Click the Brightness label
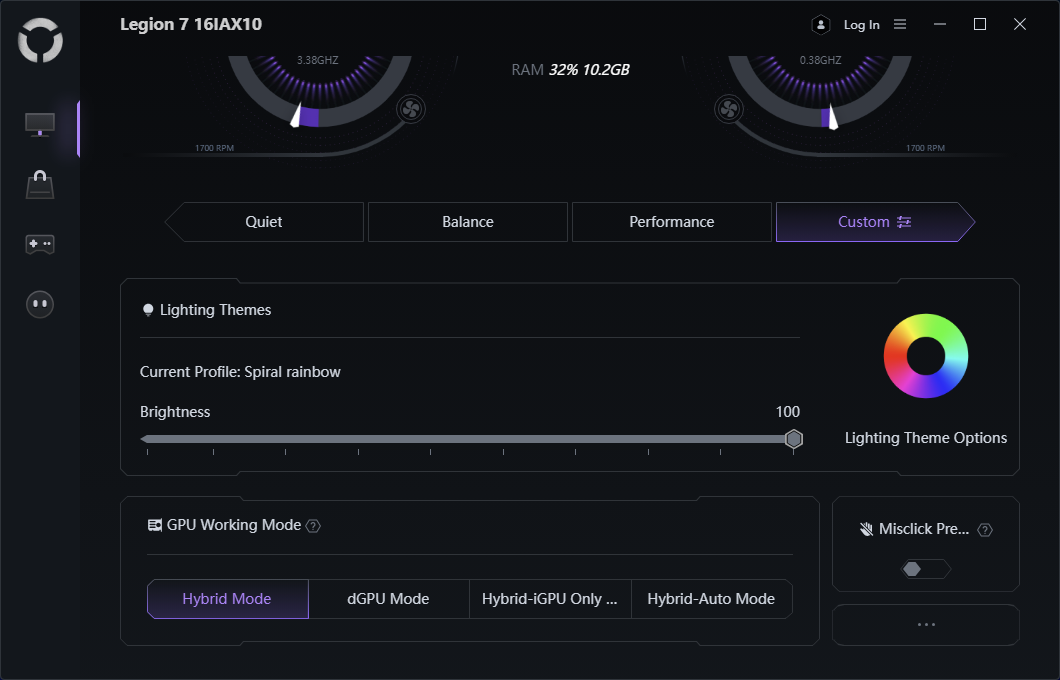The width and height of the screenshot is (1060, 680). point(175,412)
